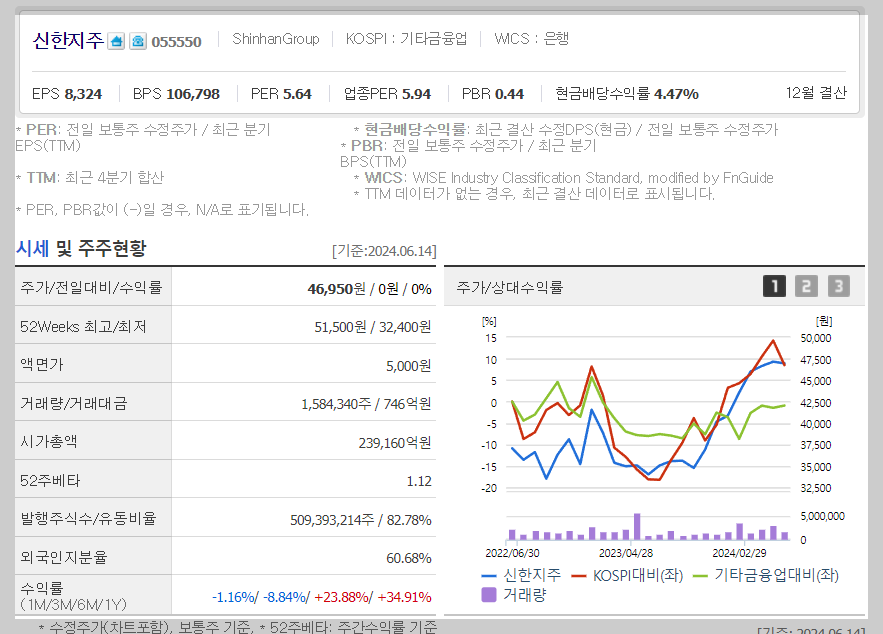The image size is (883, 634).
Task: Select 52주베타 value 1.12
Action: pos(419,481)
